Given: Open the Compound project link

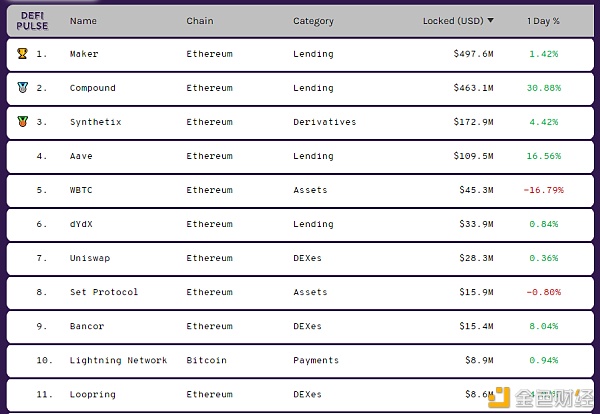Looking at the screenshot, I should coord(93,88).
